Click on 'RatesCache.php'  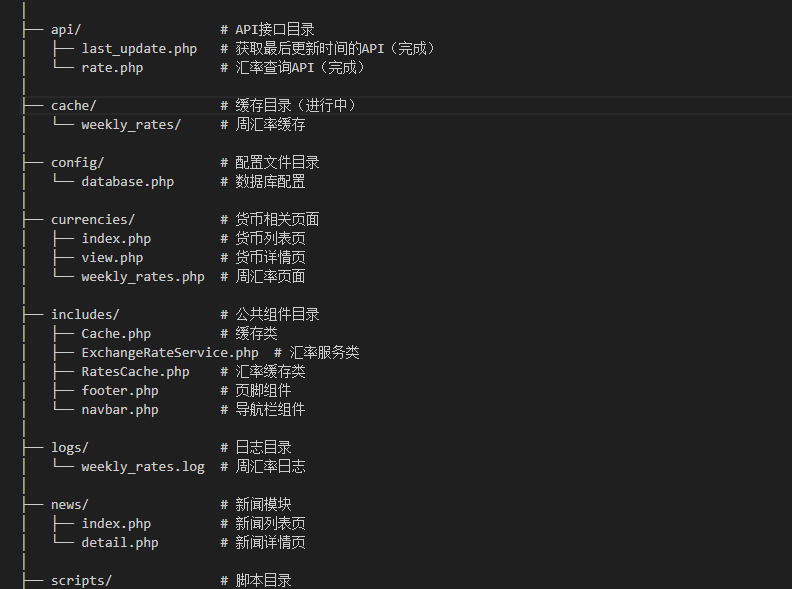tap(135, 372)
